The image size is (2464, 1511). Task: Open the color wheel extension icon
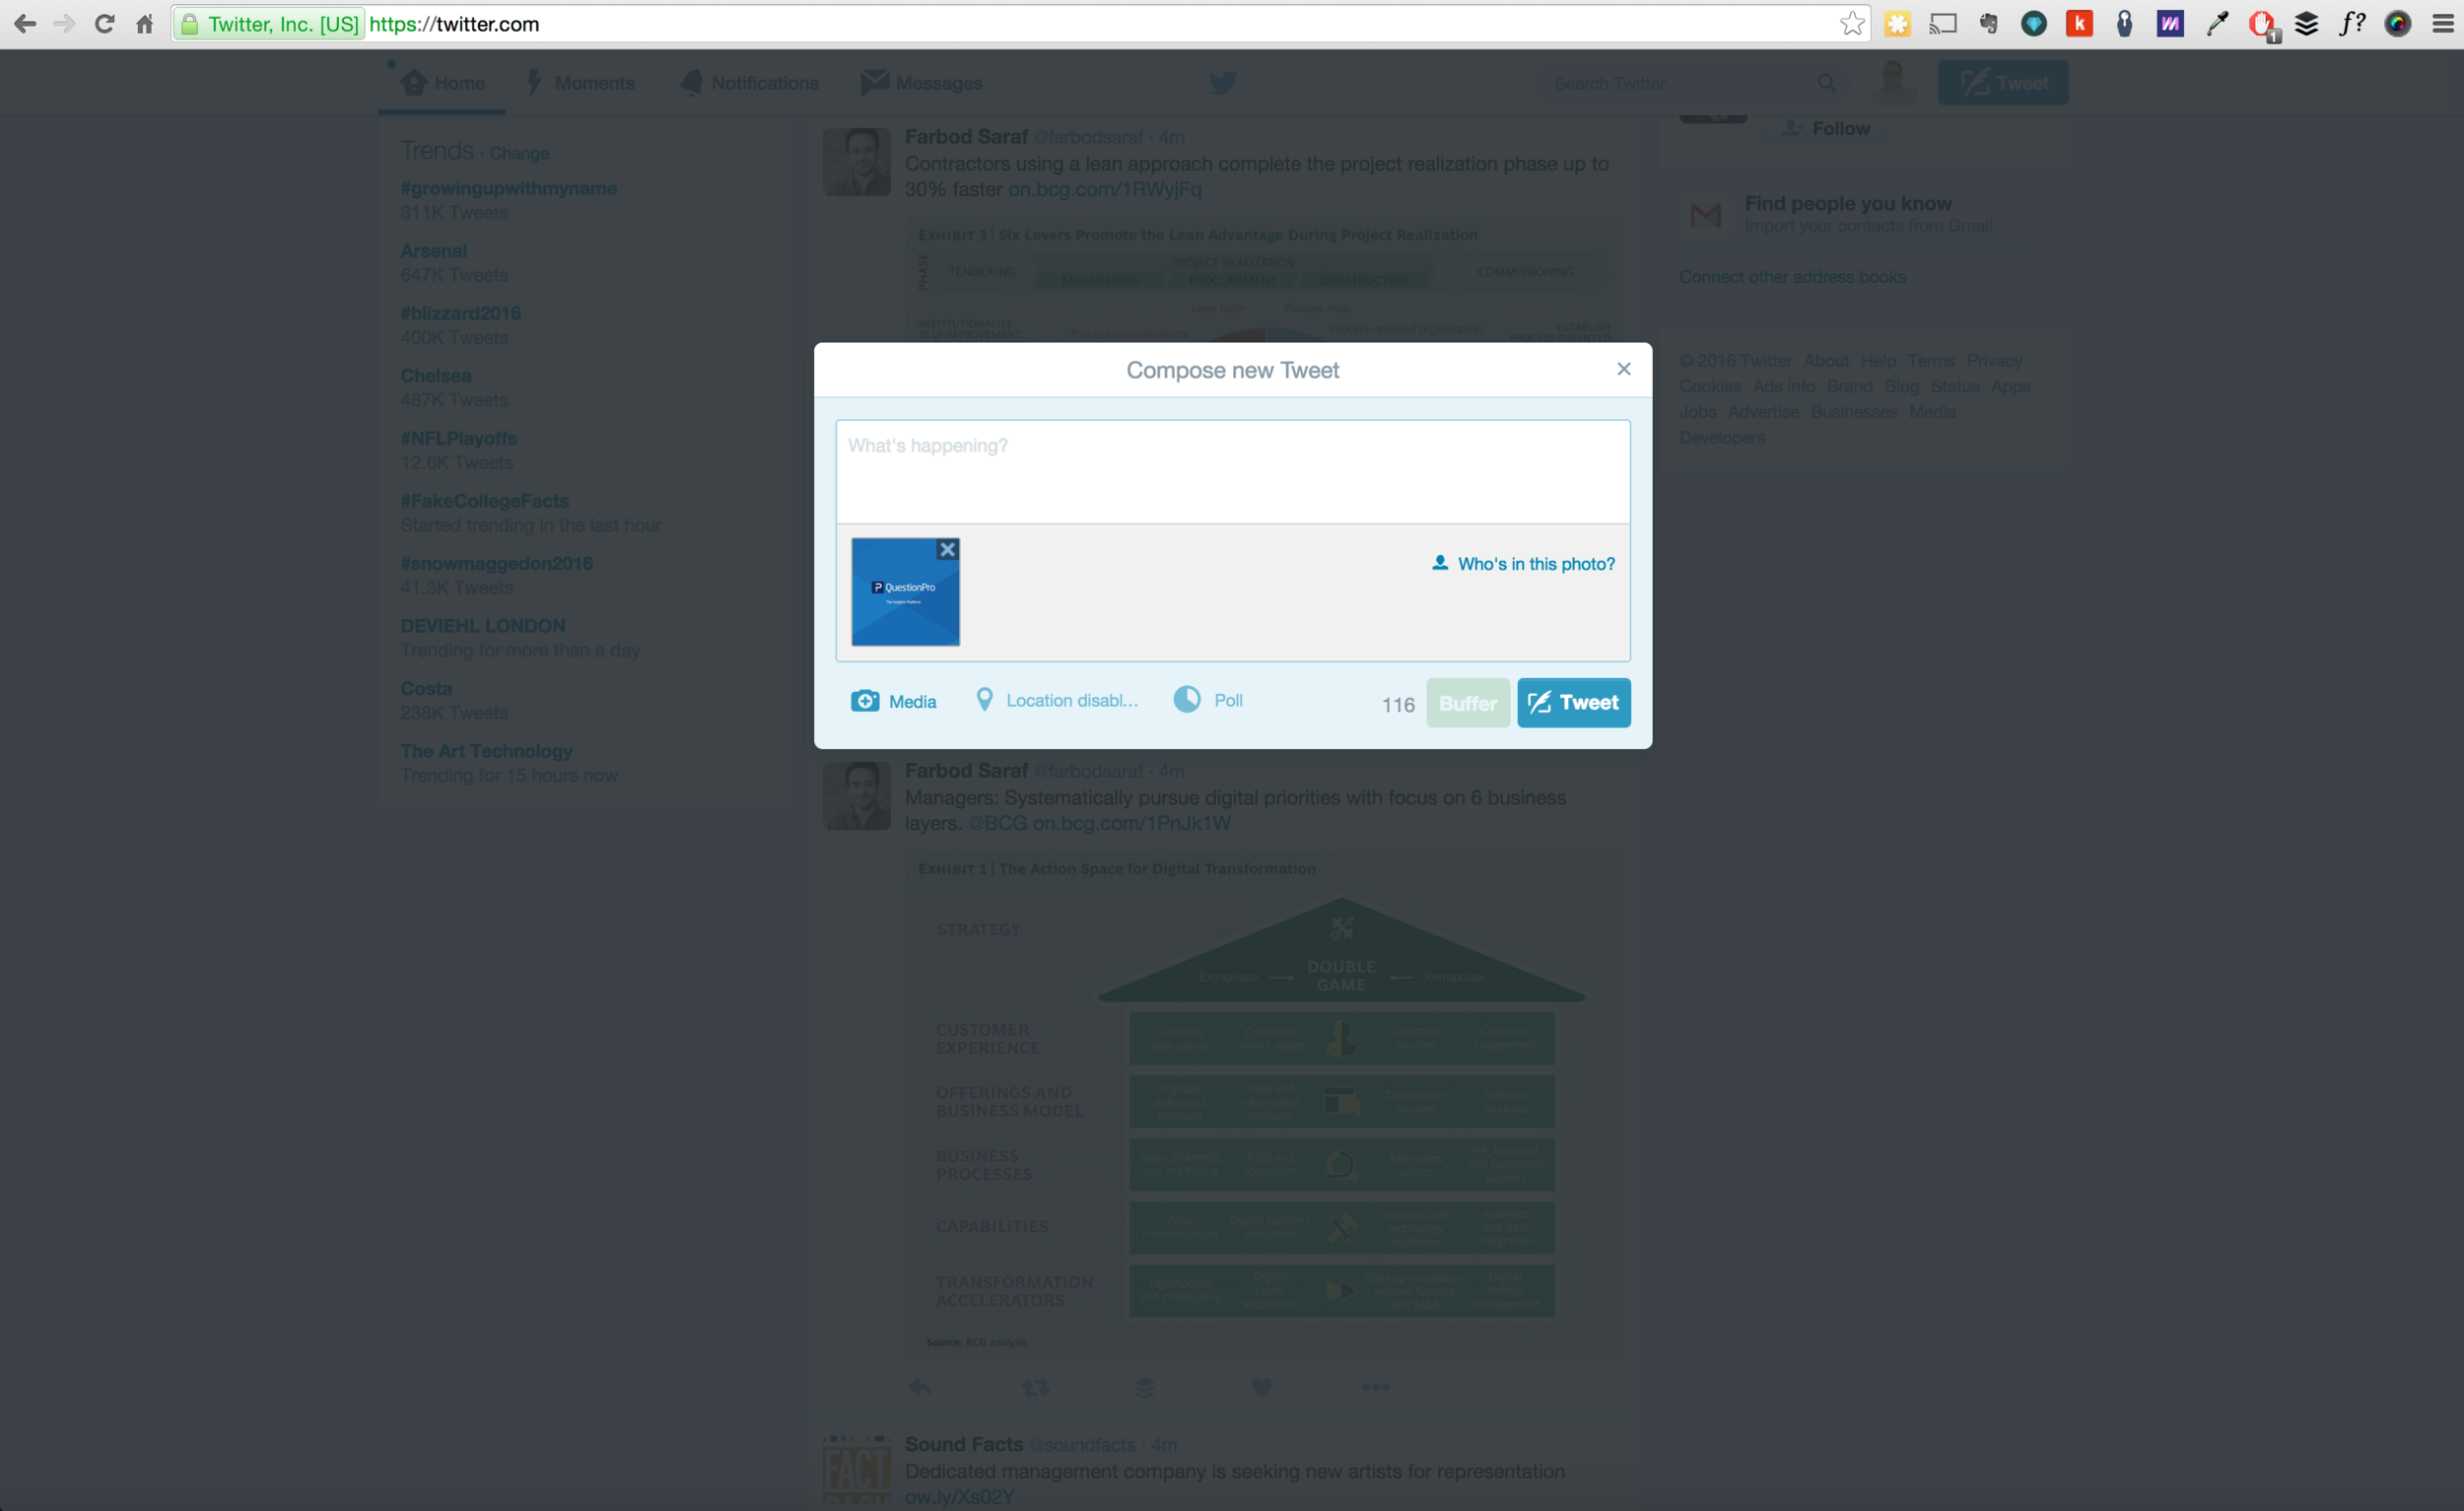click(x=2398, y=23)
